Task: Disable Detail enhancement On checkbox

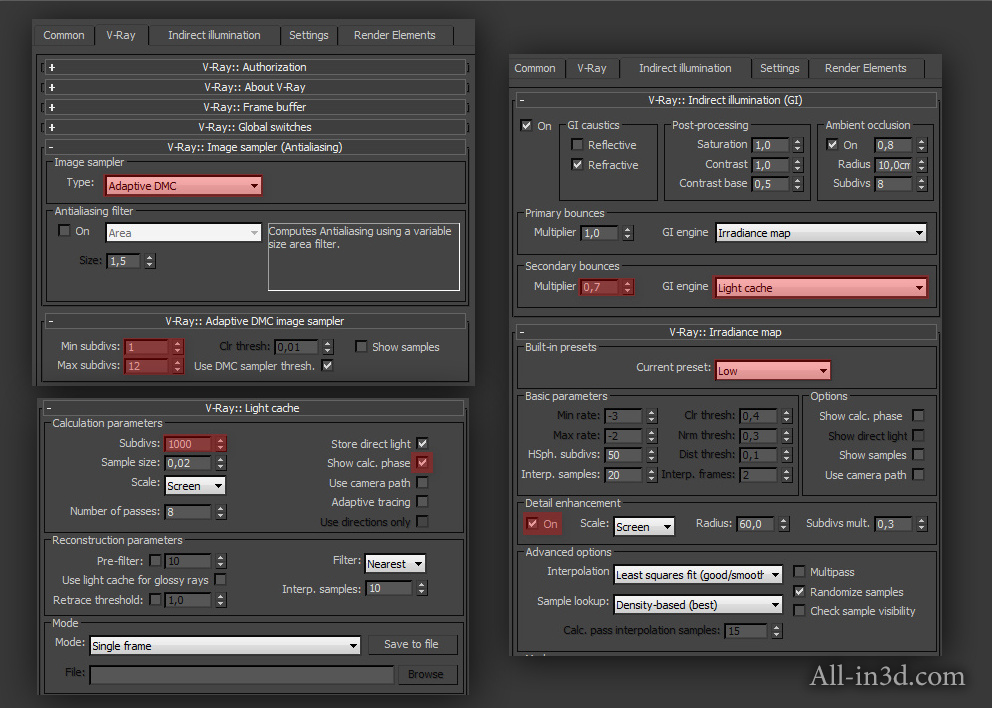Action: click(x=531, y=524)
